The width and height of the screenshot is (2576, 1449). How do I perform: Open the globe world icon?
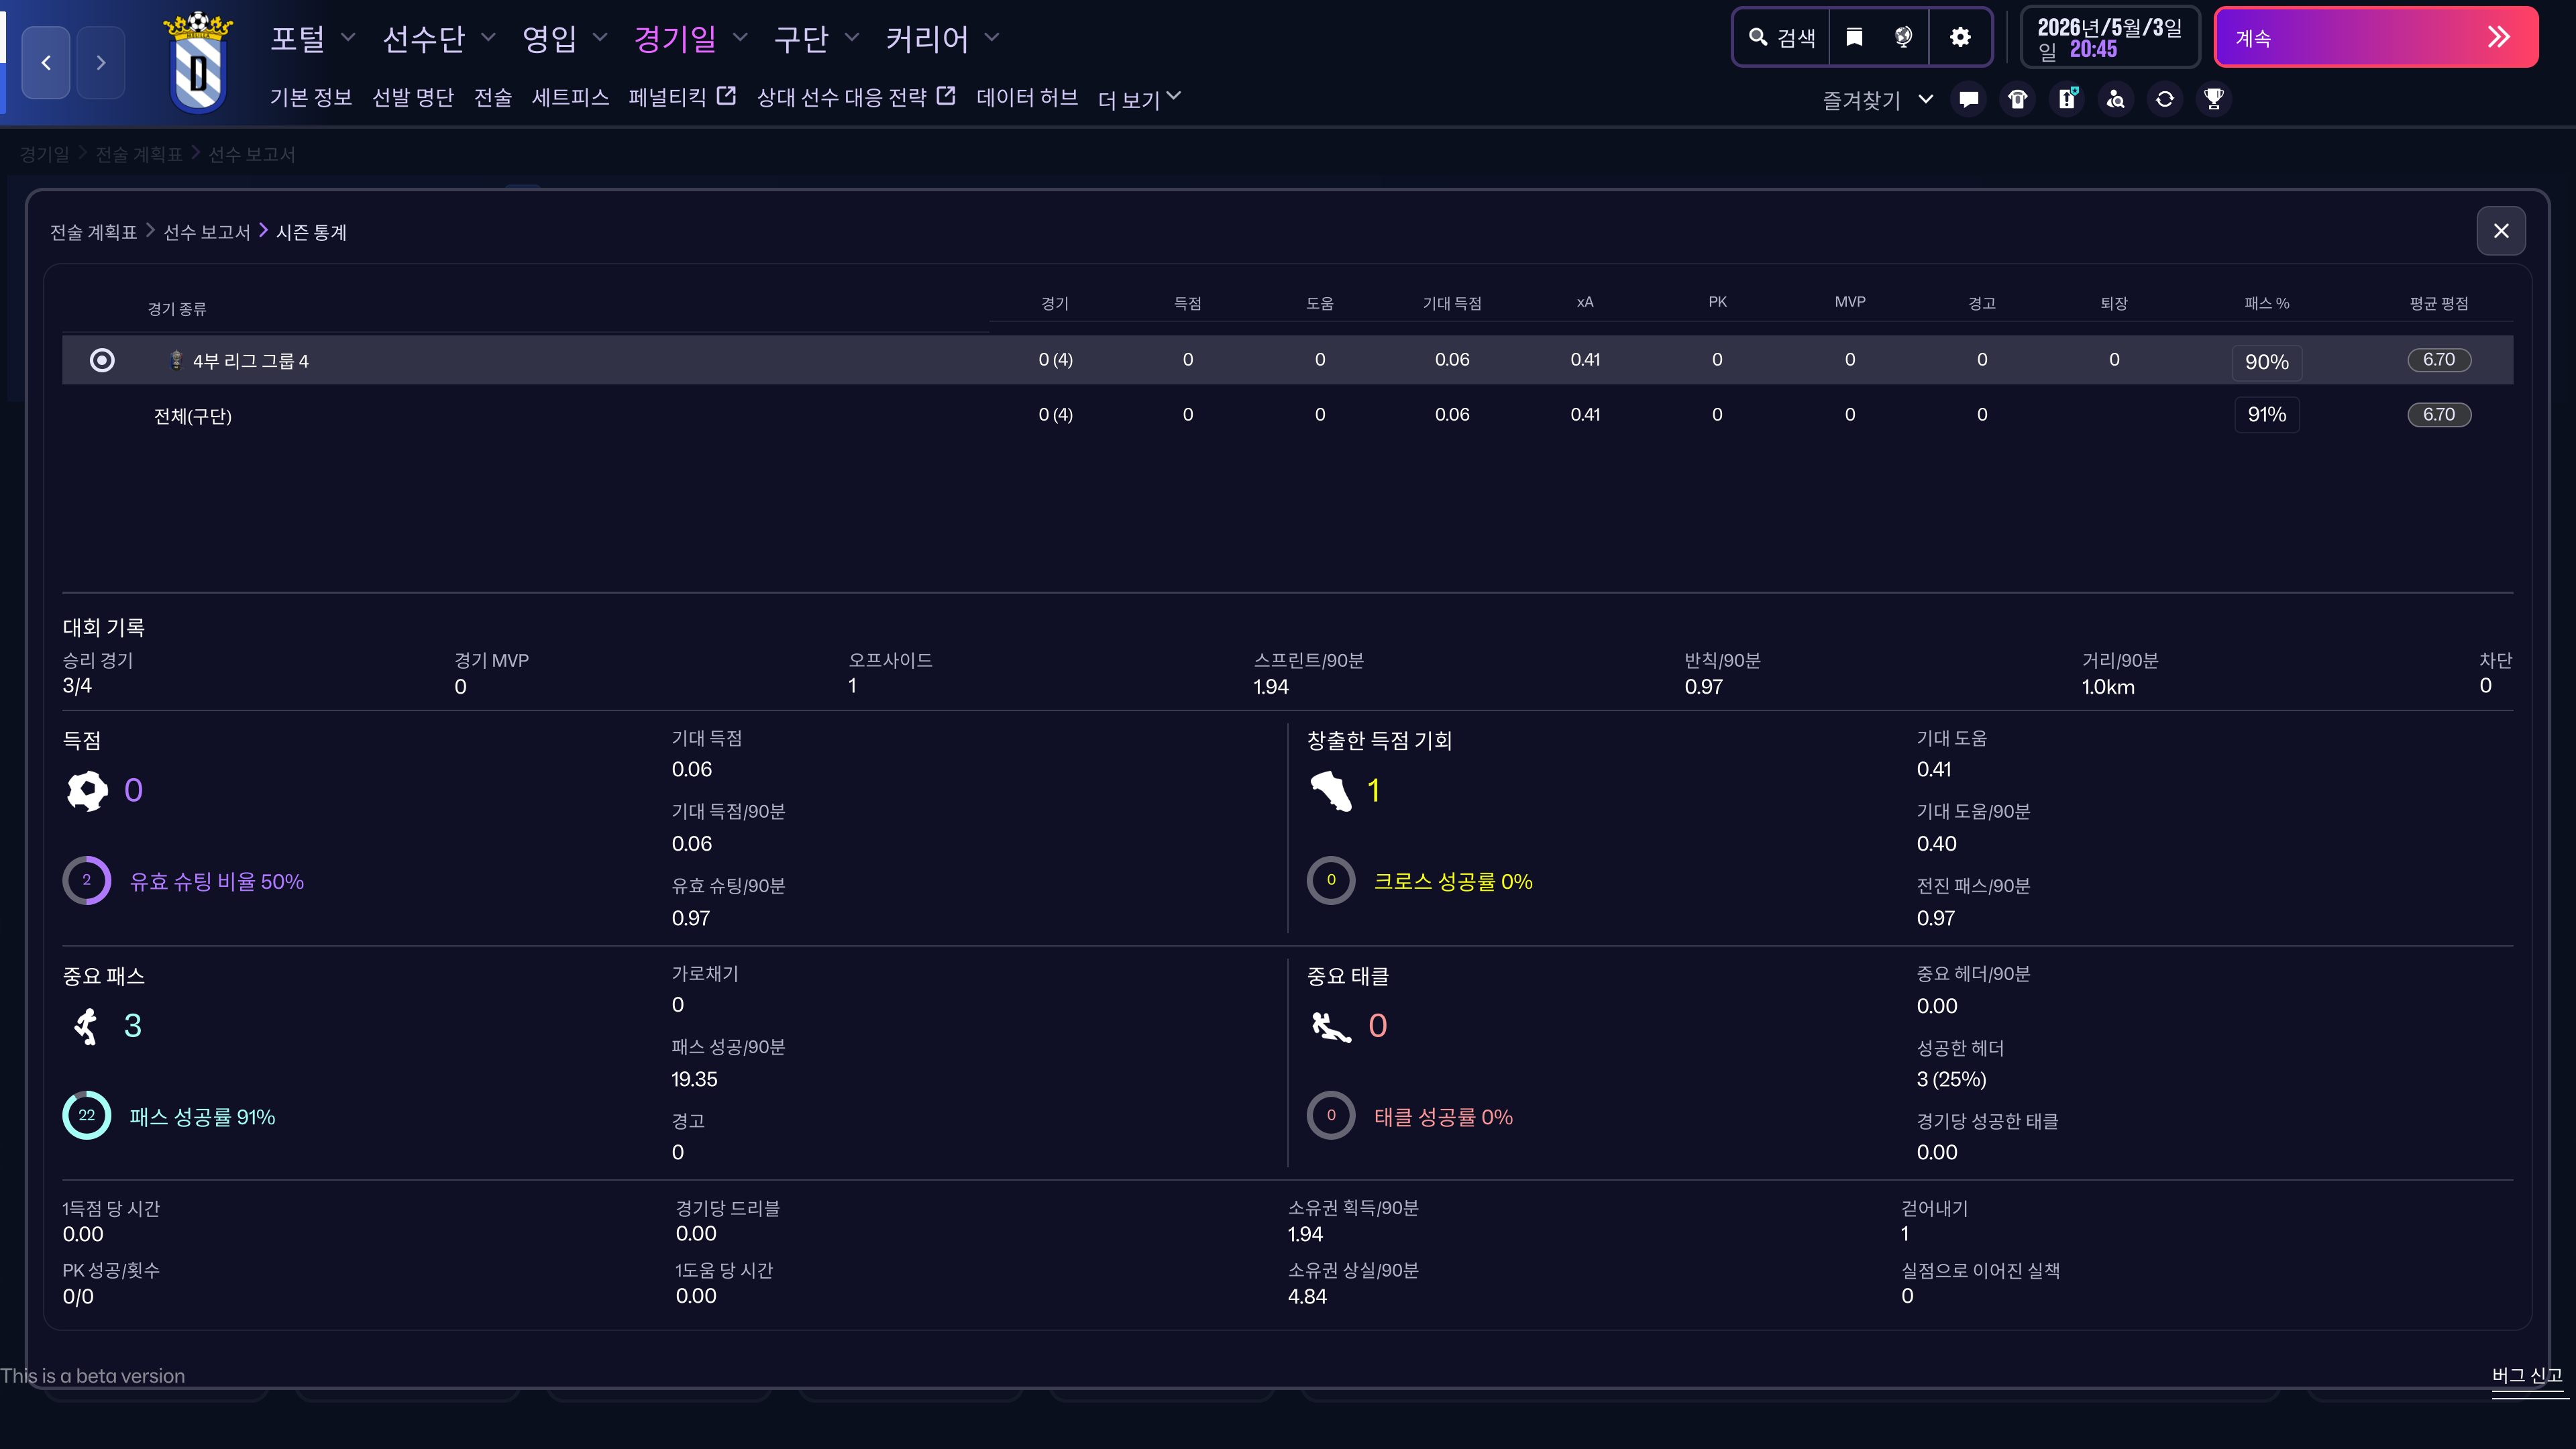1903,38
